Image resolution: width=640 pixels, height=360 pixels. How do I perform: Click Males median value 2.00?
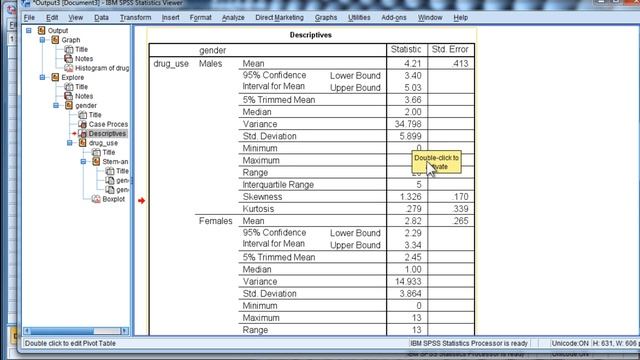click(413, 112)
